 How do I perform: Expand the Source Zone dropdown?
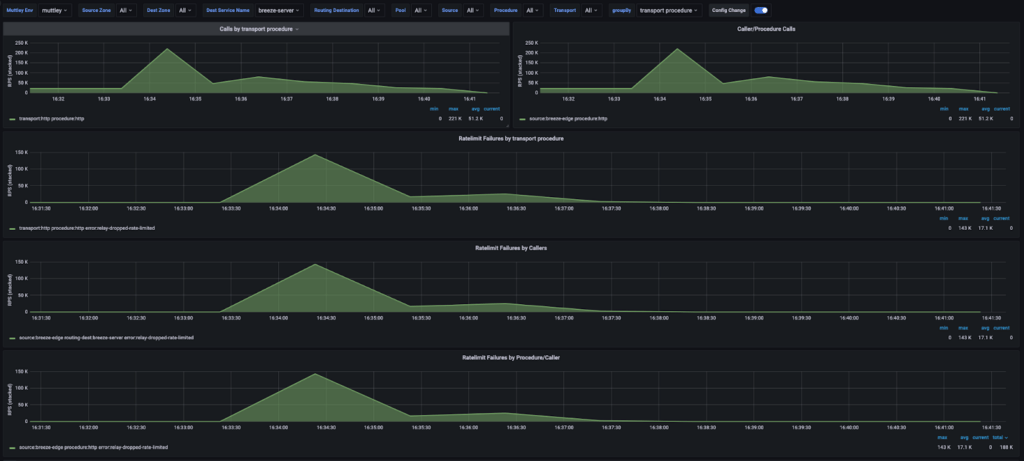126,10
